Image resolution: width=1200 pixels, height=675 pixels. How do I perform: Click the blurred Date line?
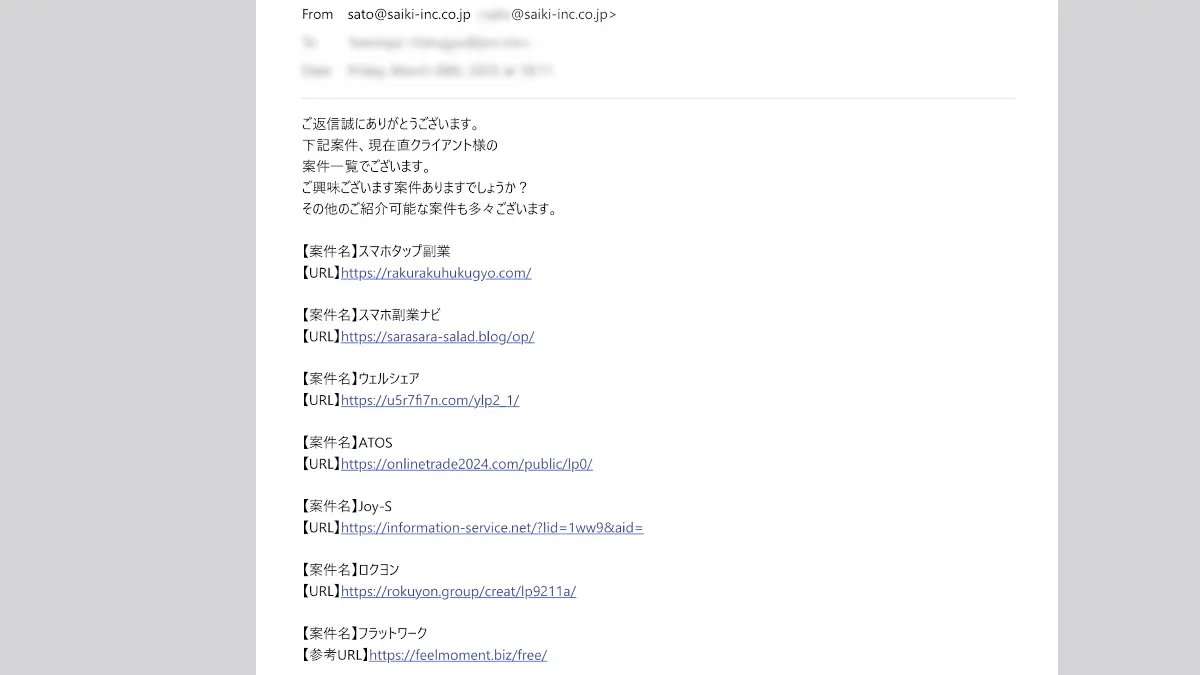428,71
